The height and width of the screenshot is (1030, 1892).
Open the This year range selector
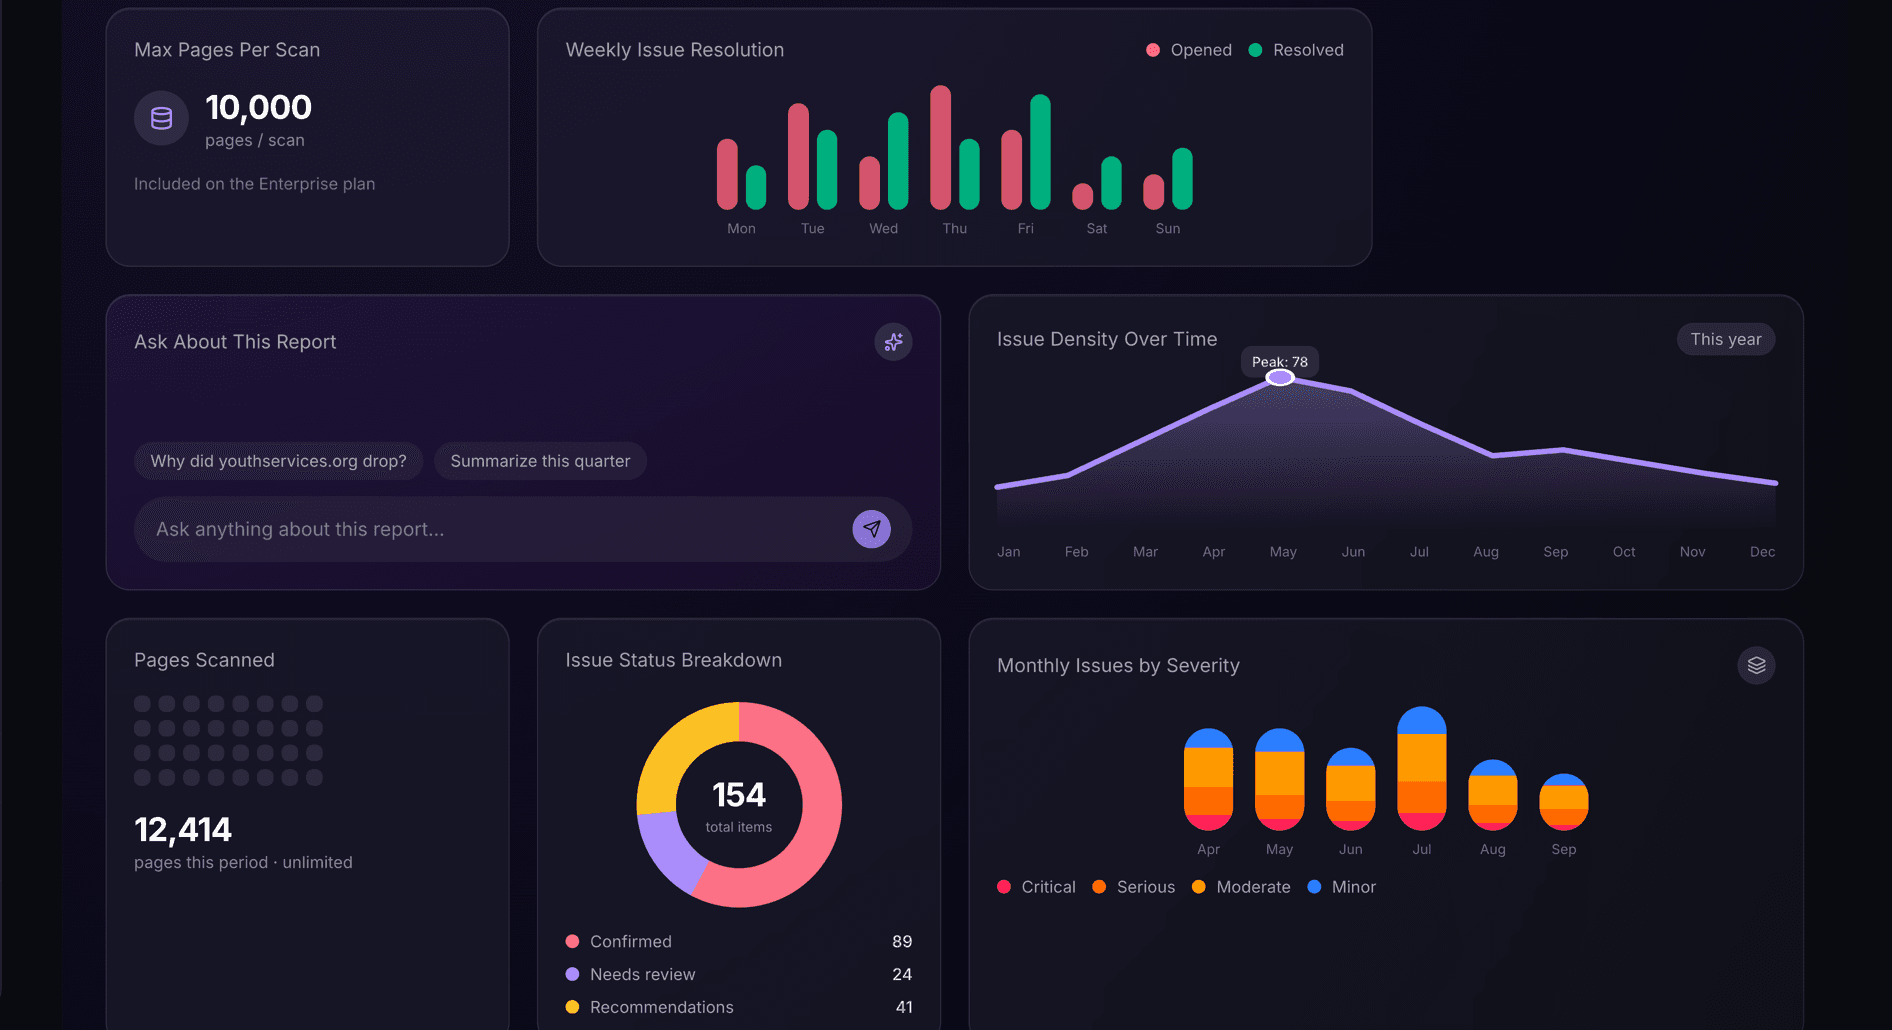pos(1726,339)
